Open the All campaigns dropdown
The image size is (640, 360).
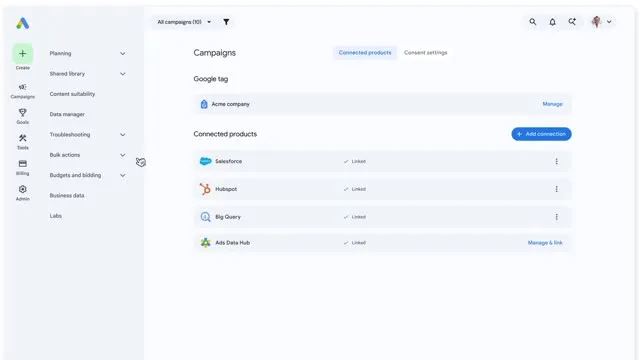(184, 22)
